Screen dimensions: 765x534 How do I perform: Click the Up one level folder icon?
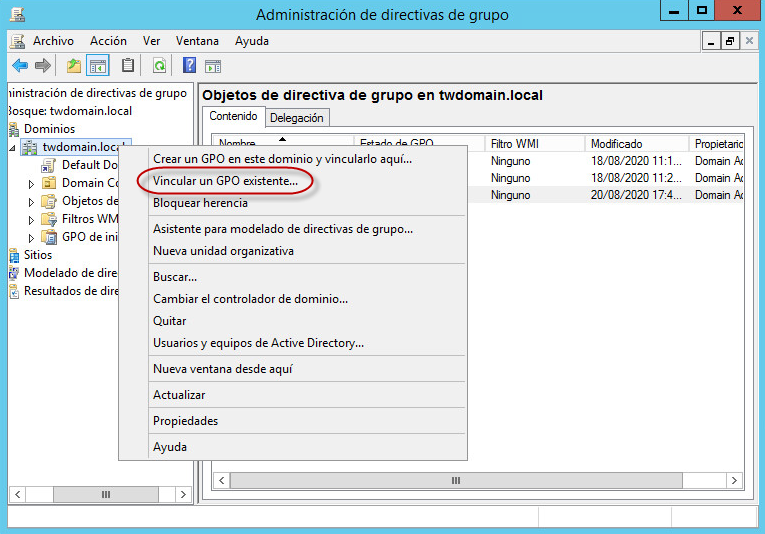click(73, 66)
